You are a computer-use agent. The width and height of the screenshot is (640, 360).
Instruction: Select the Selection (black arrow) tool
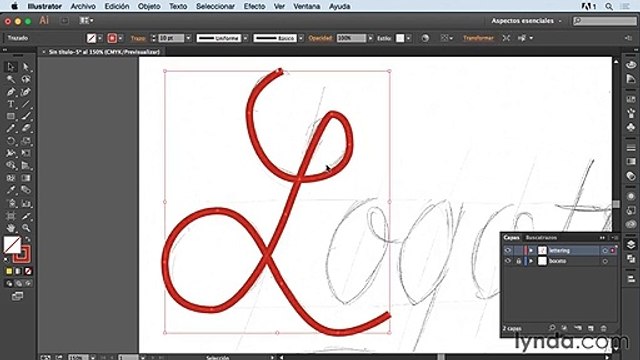11,67
